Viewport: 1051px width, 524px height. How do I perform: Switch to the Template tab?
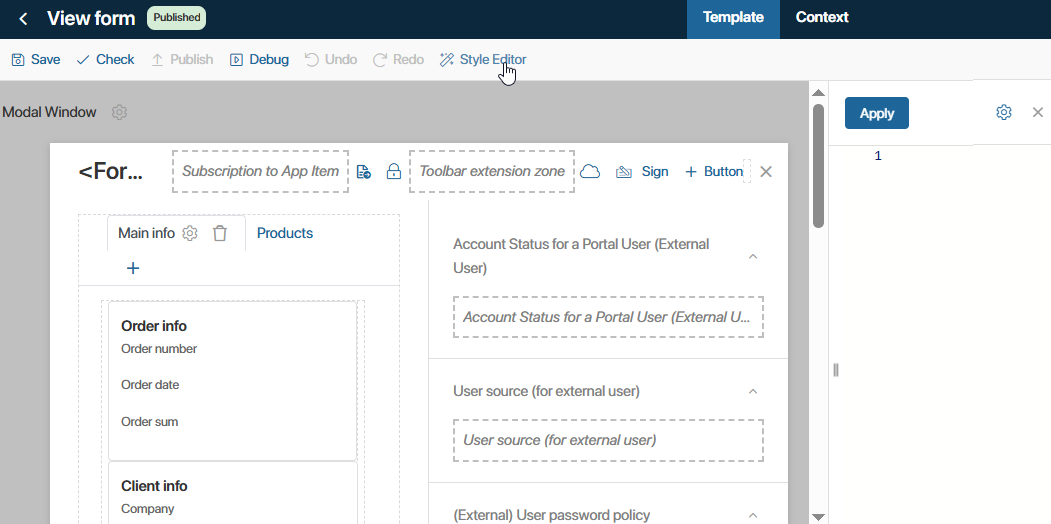[733, 18]
